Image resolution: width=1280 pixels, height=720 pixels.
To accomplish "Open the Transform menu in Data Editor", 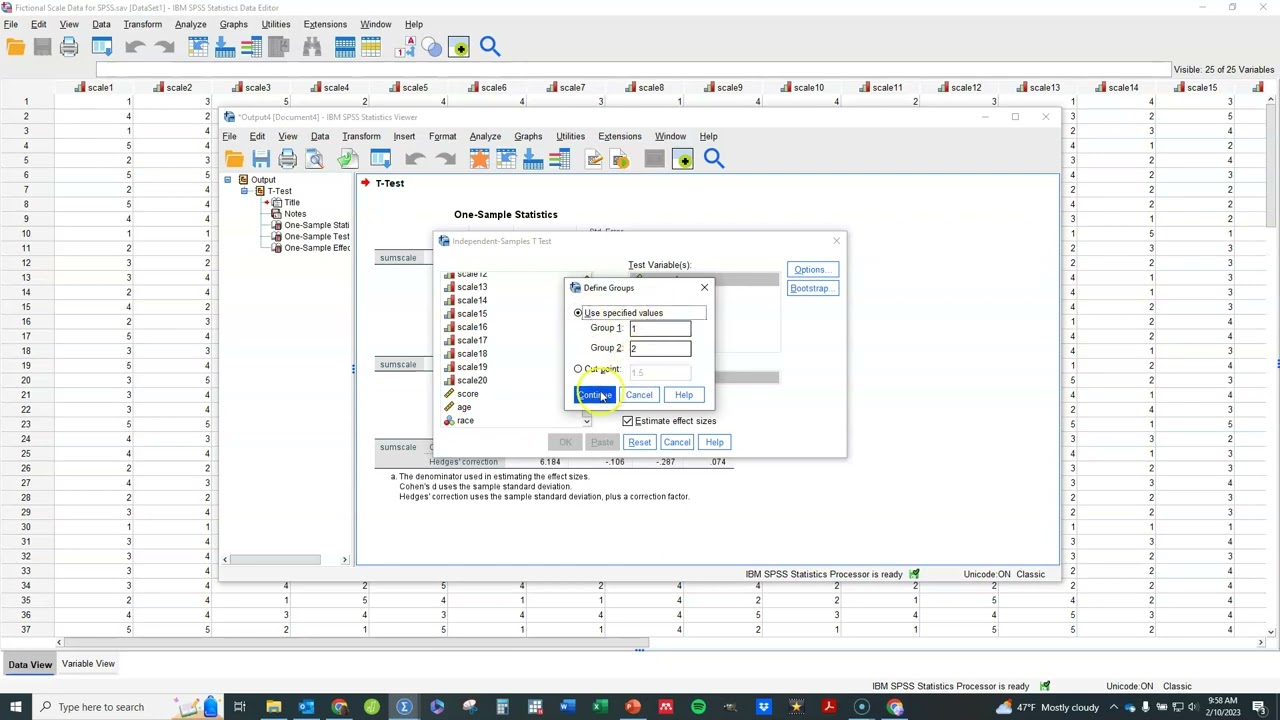I will coord(142,24).
